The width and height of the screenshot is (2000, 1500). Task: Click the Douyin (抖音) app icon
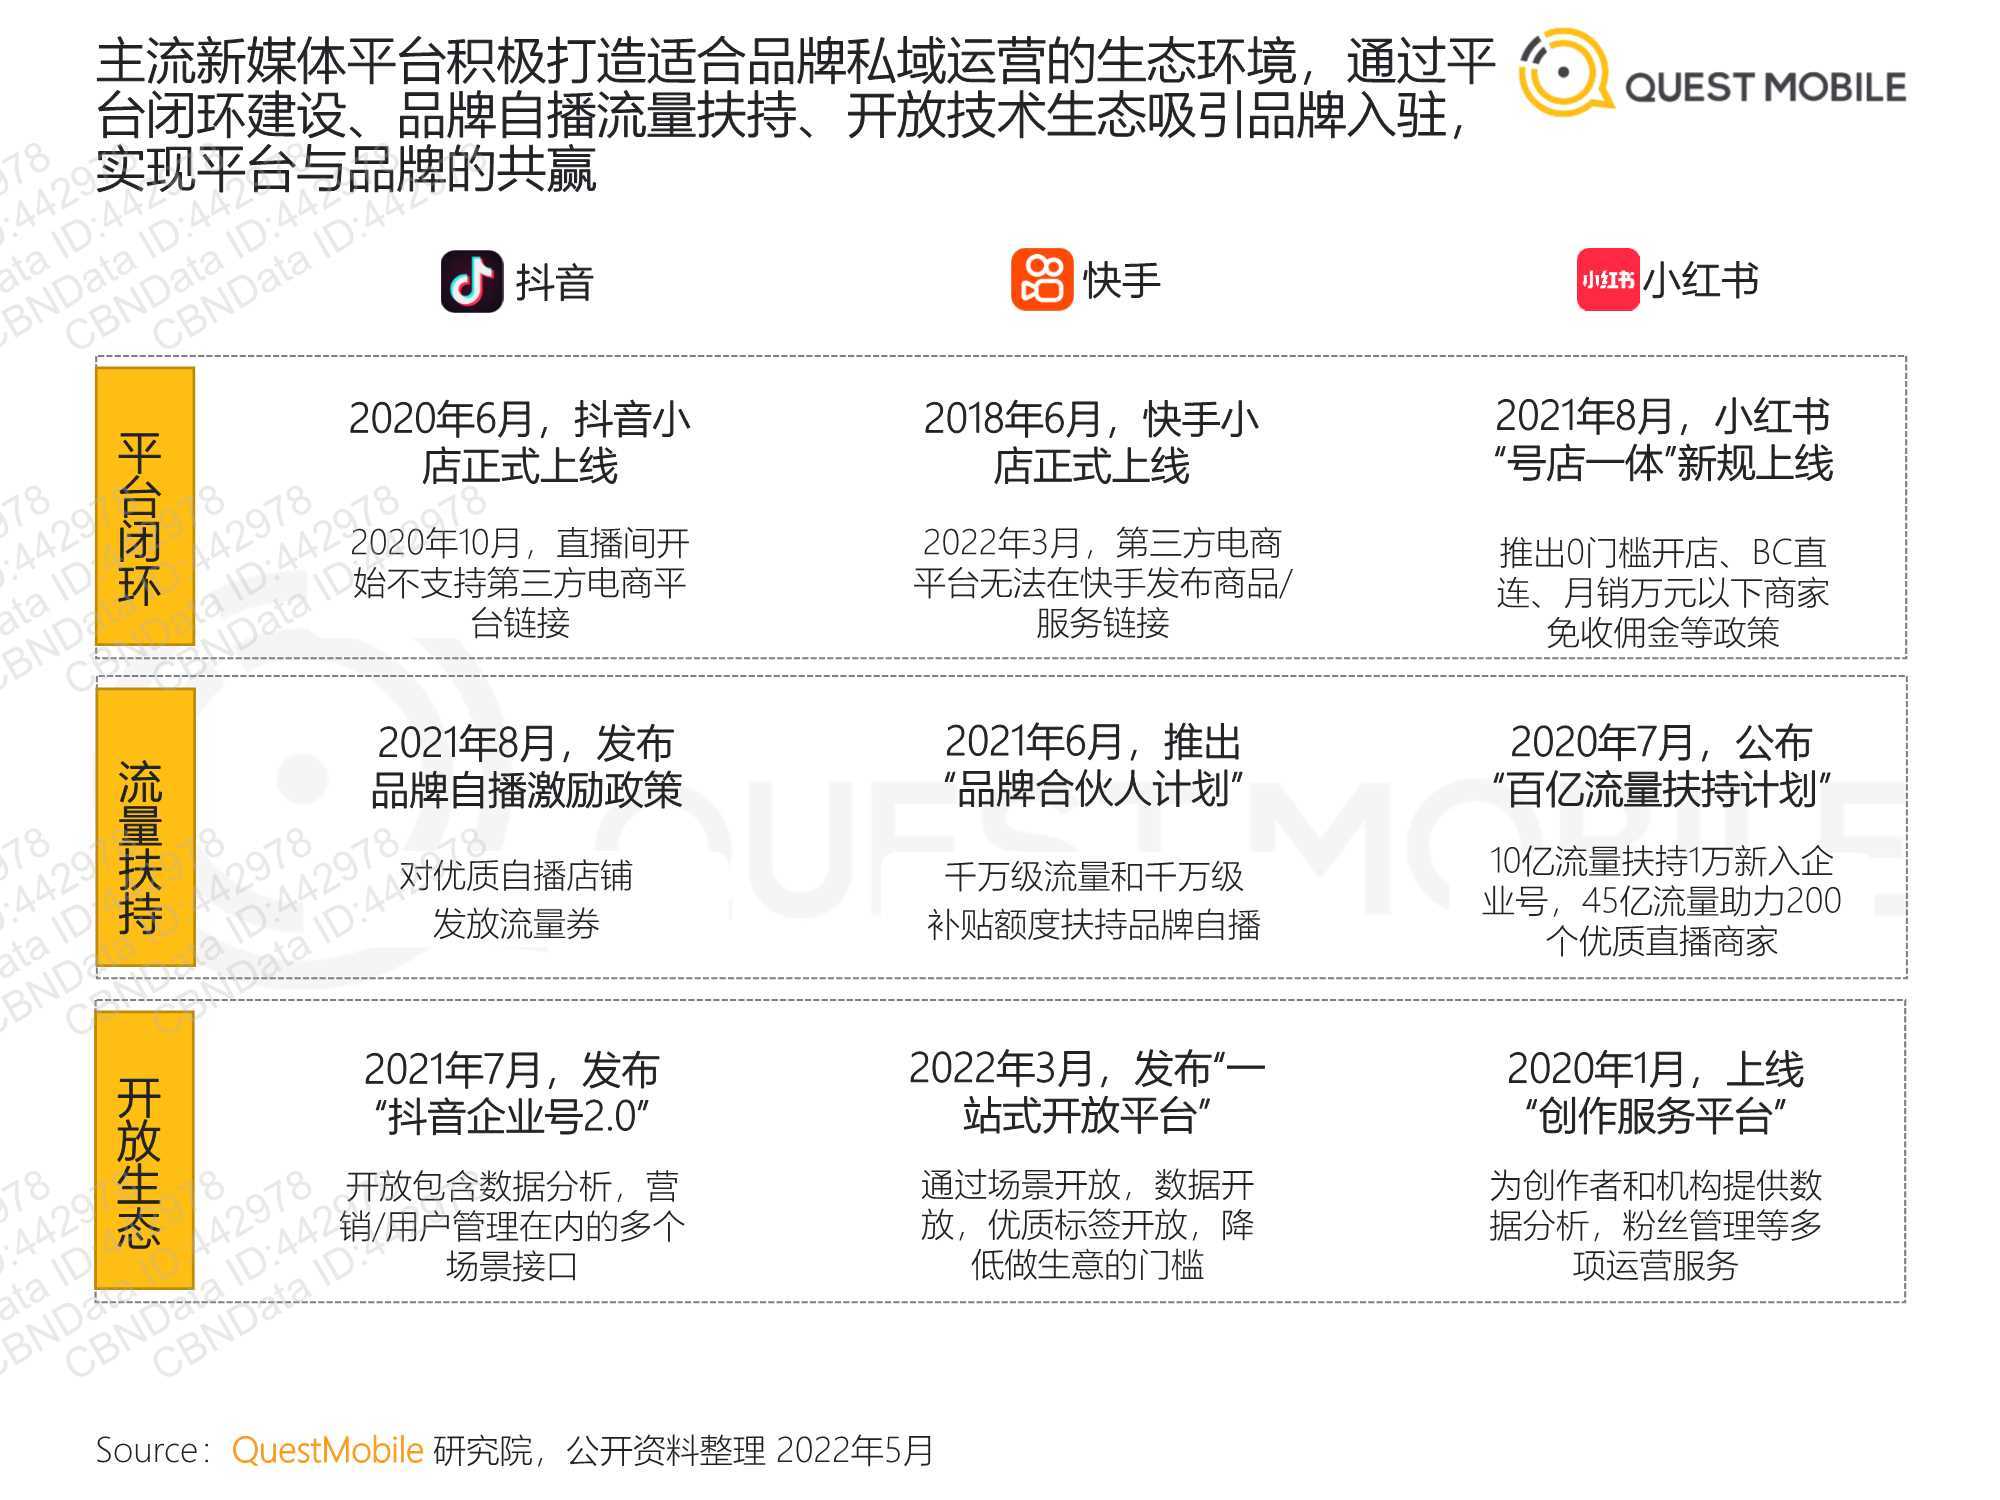pos(472,281)
